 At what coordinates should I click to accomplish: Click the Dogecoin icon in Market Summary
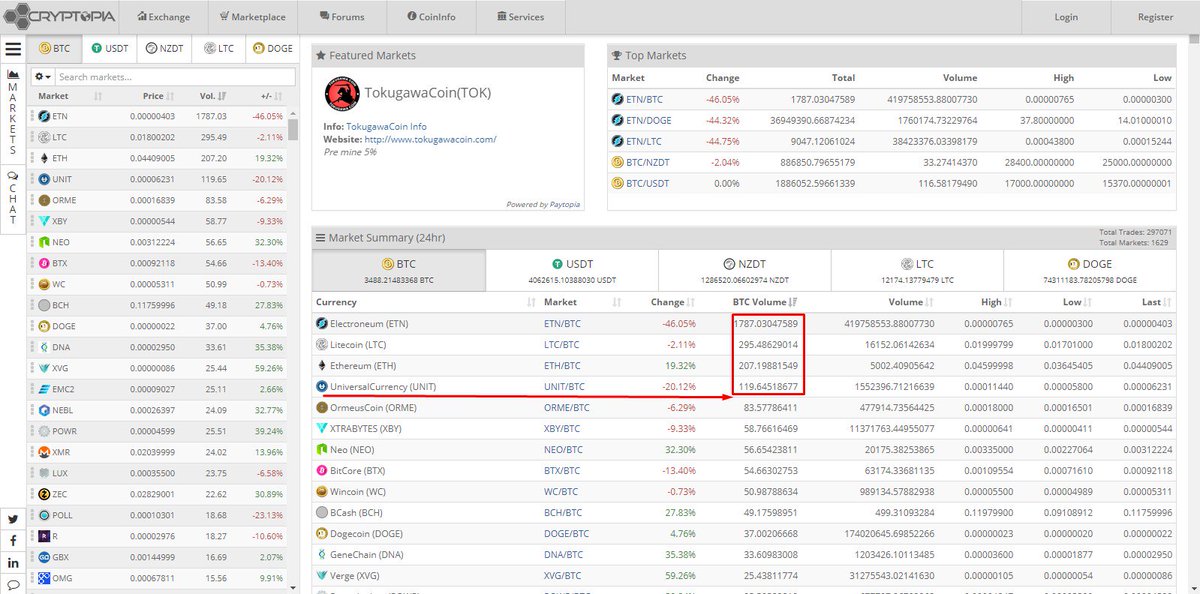pos(322,533)
